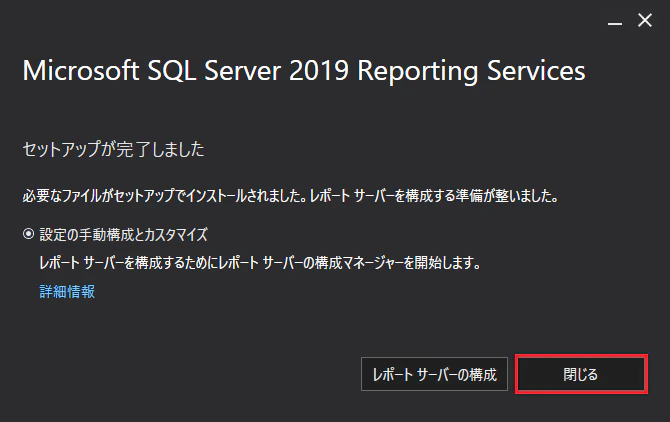Click Microsoft SQL Server 2019 Reporting Services title
The width and height of the screenshot is (670, 422).
[304, 70]
